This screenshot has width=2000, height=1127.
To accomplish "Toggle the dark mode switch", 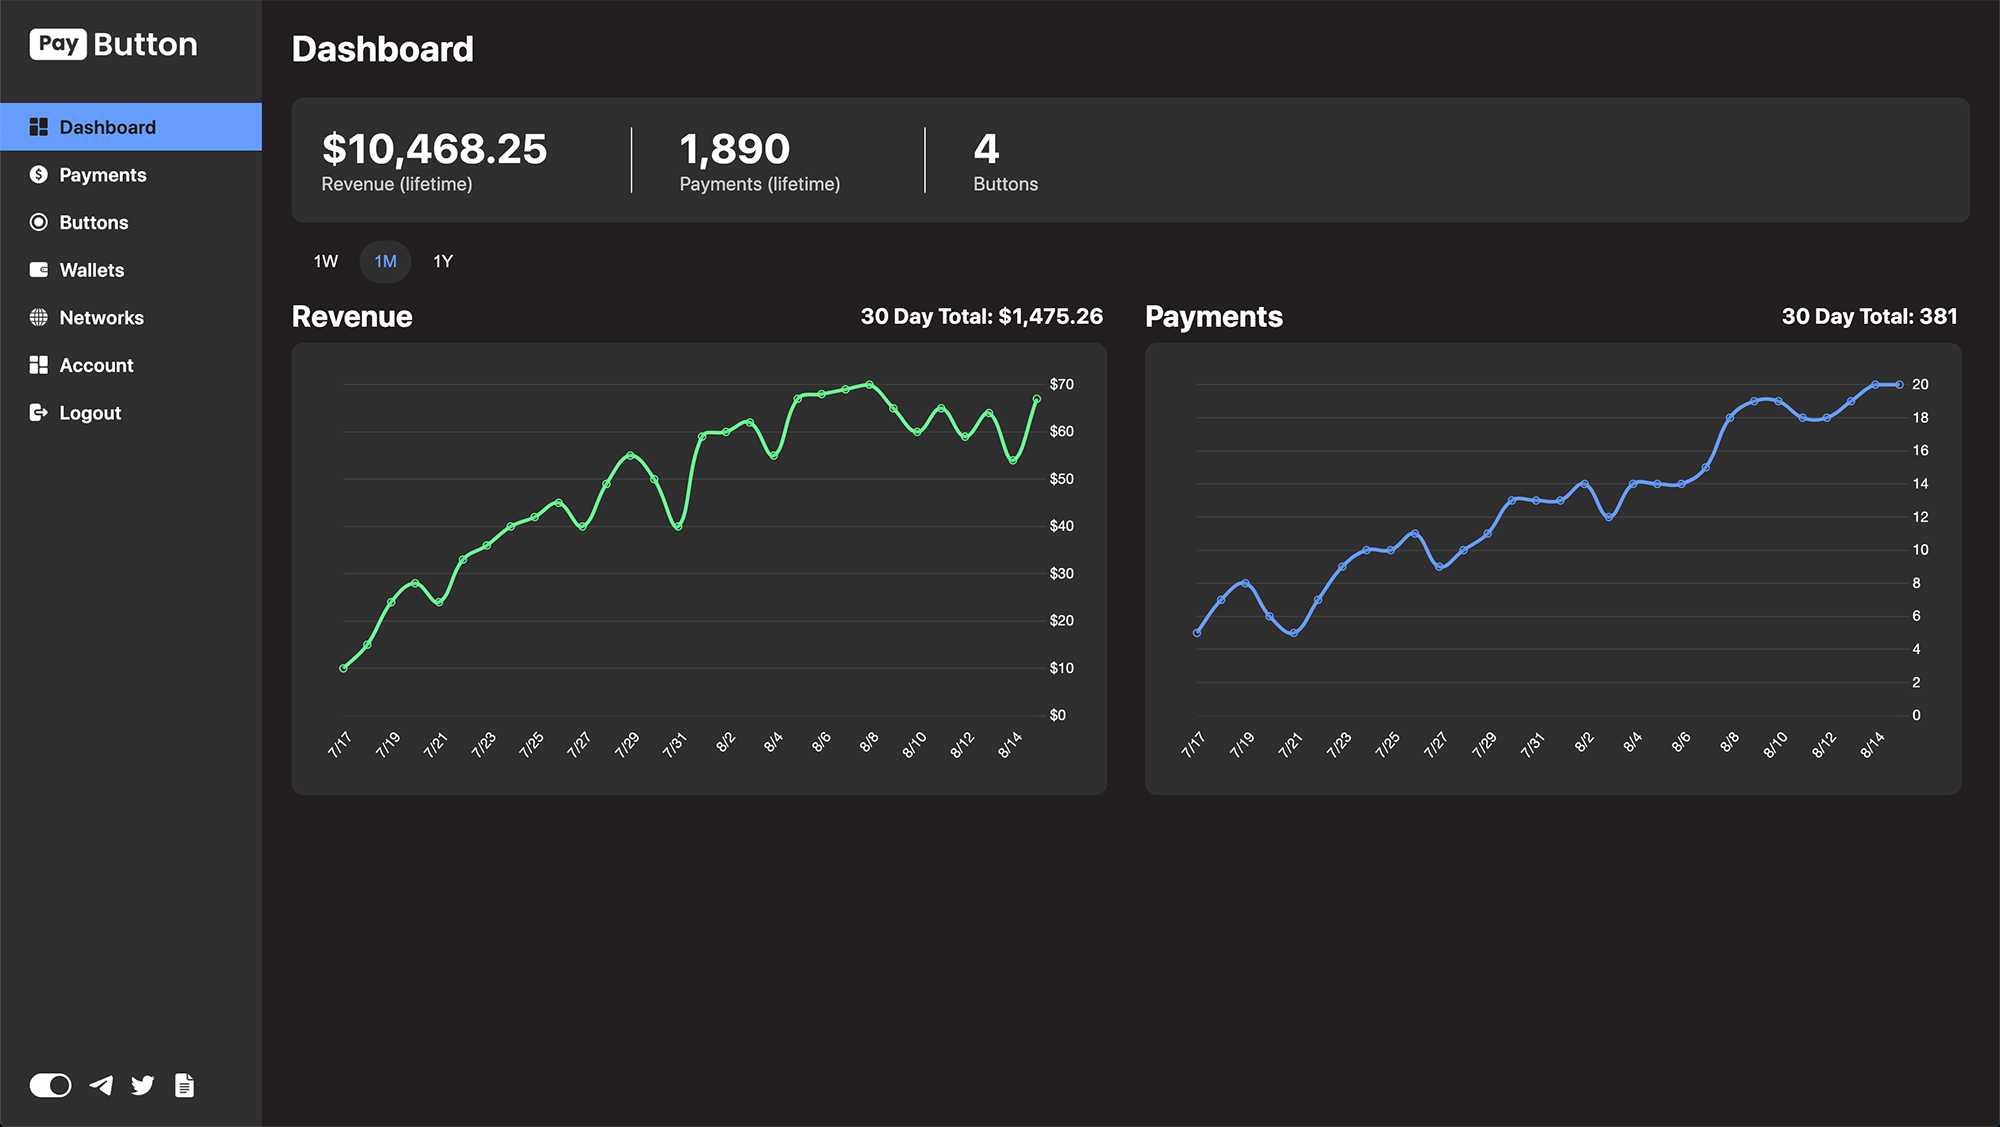I will pos(50,1085).
